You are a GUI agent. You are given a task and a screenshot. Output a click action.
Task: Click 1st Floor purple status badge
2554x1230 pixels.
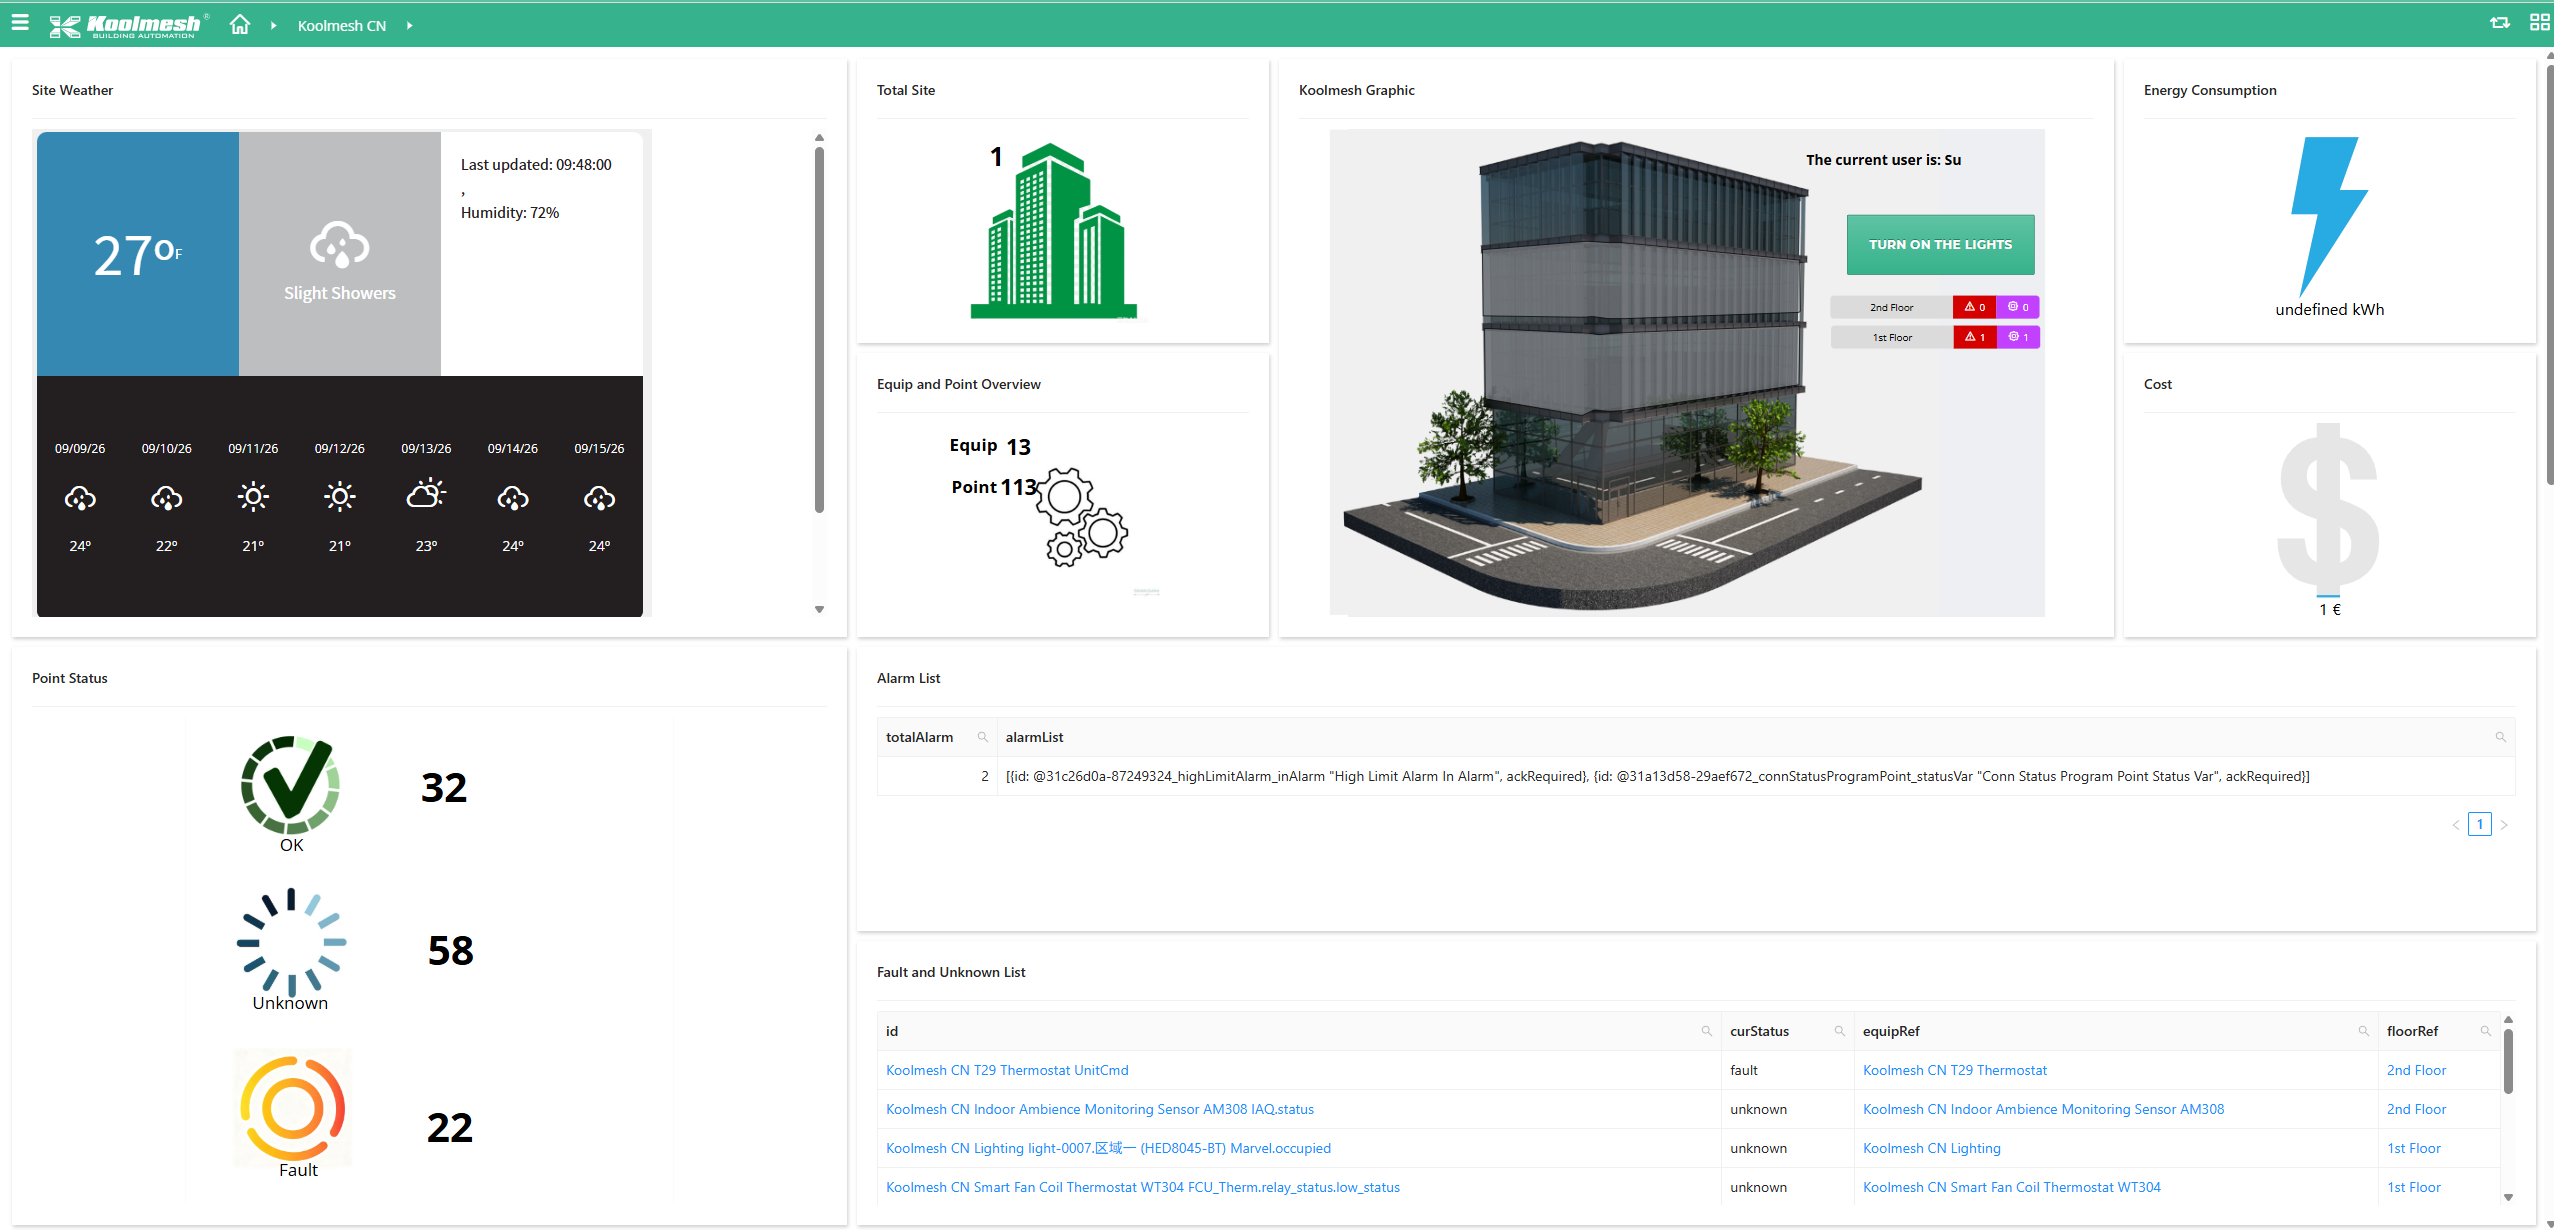point(2018,337)
